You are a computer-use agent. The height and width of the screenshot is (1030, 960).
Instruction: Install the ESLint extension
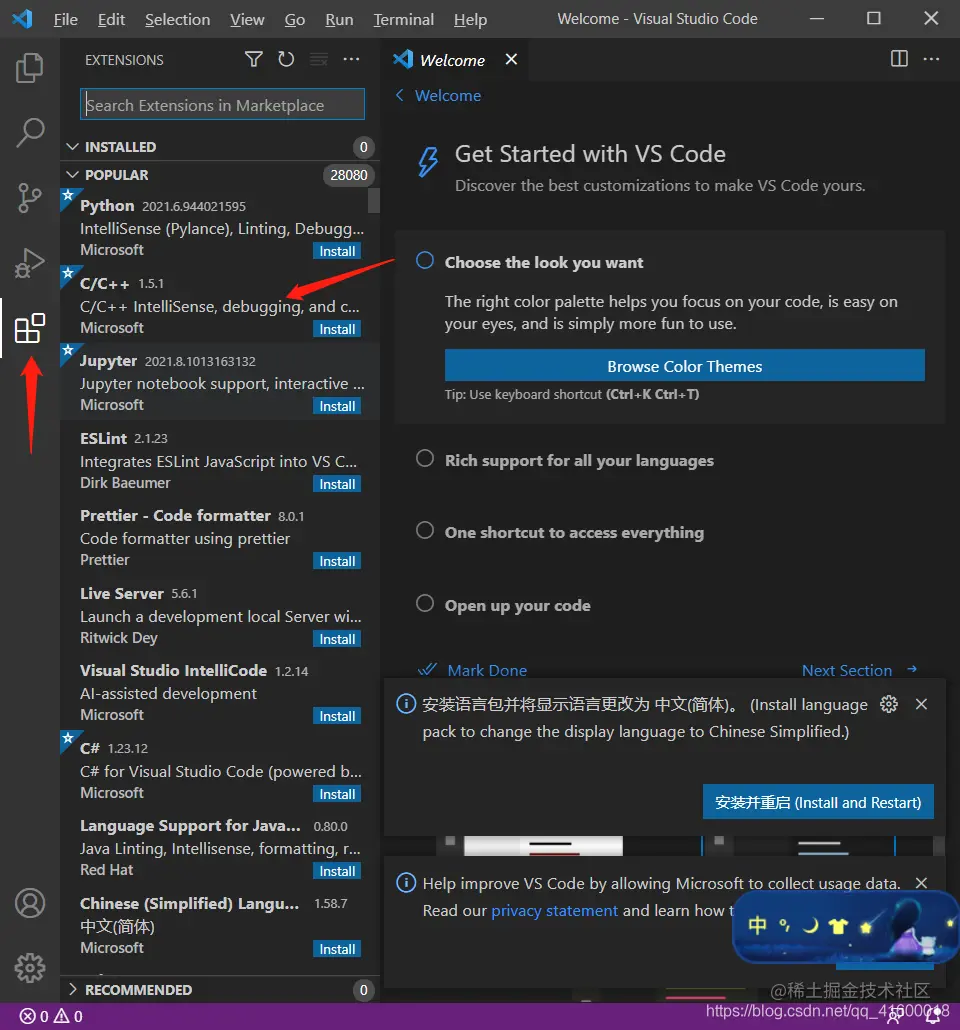point(337,484)
